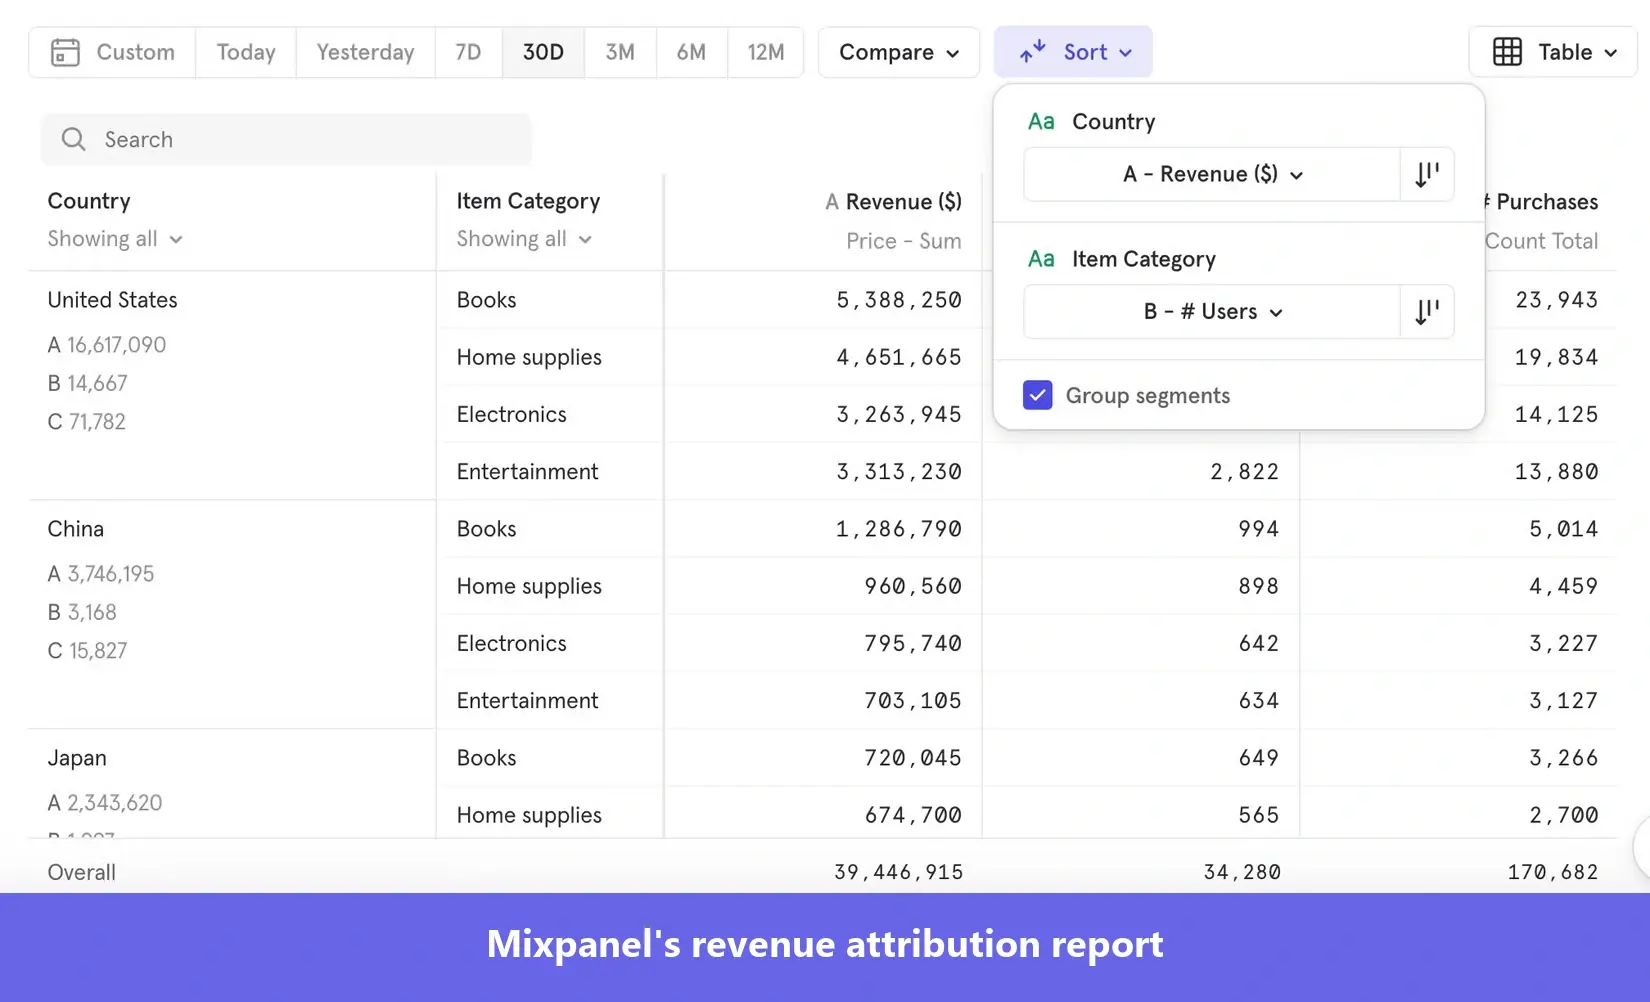Screen dimensions: 1650x1002
Task: Click the Aa icon beside Item Category
Action: click(x=1041, y=259)
